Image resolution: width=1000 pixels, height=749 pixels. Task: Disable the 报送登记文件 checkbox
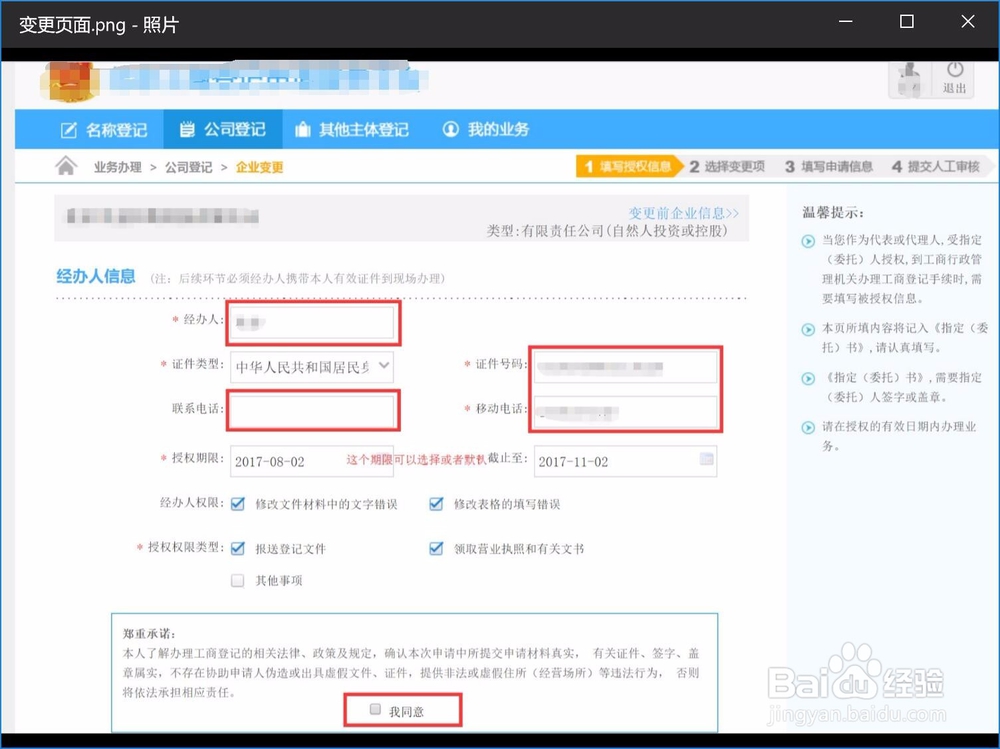click(x=238, y=548)
